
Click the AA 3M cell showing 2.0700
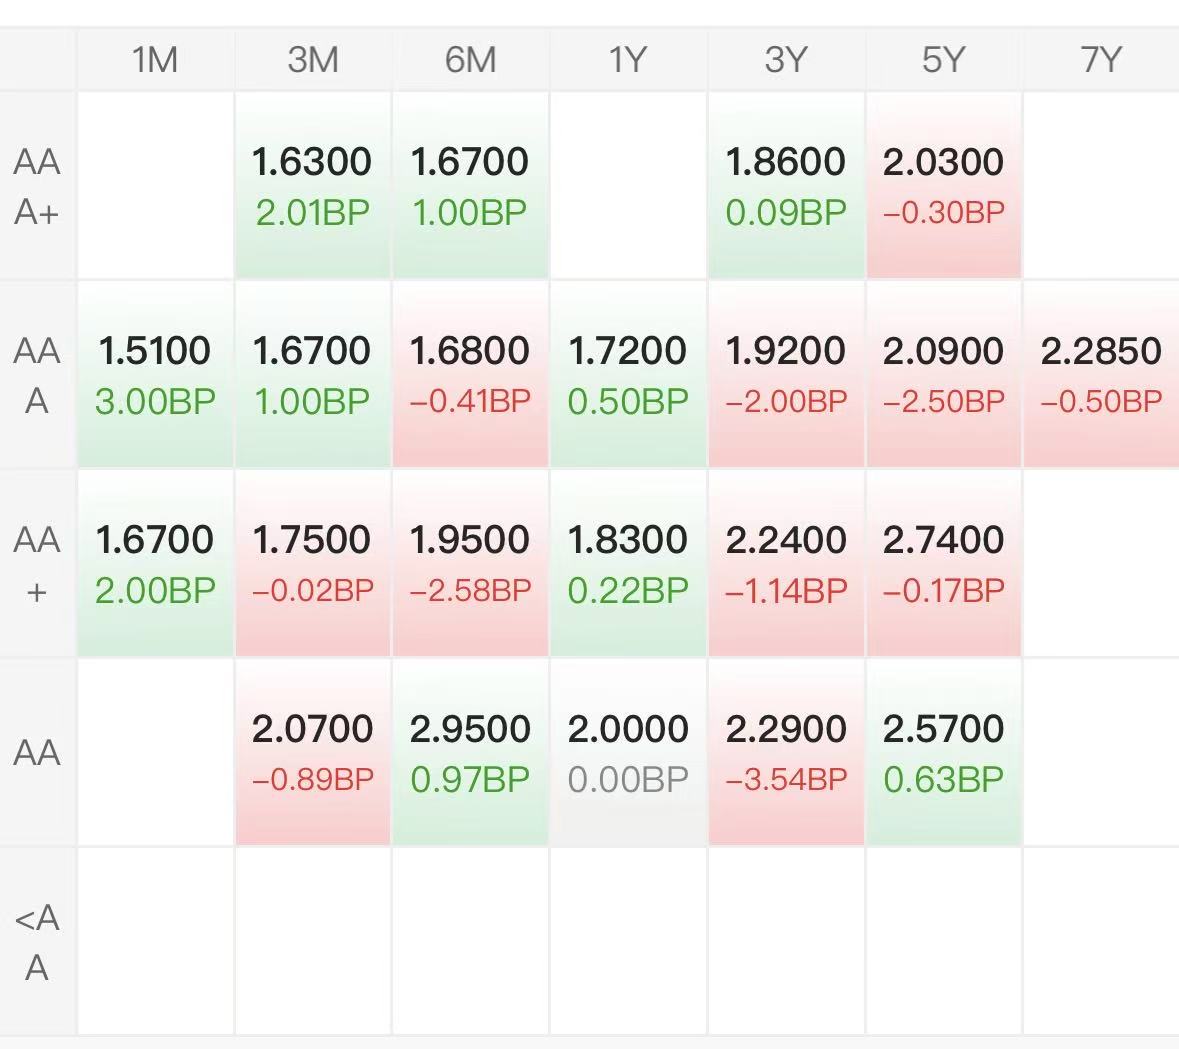[x=312, y=753]
